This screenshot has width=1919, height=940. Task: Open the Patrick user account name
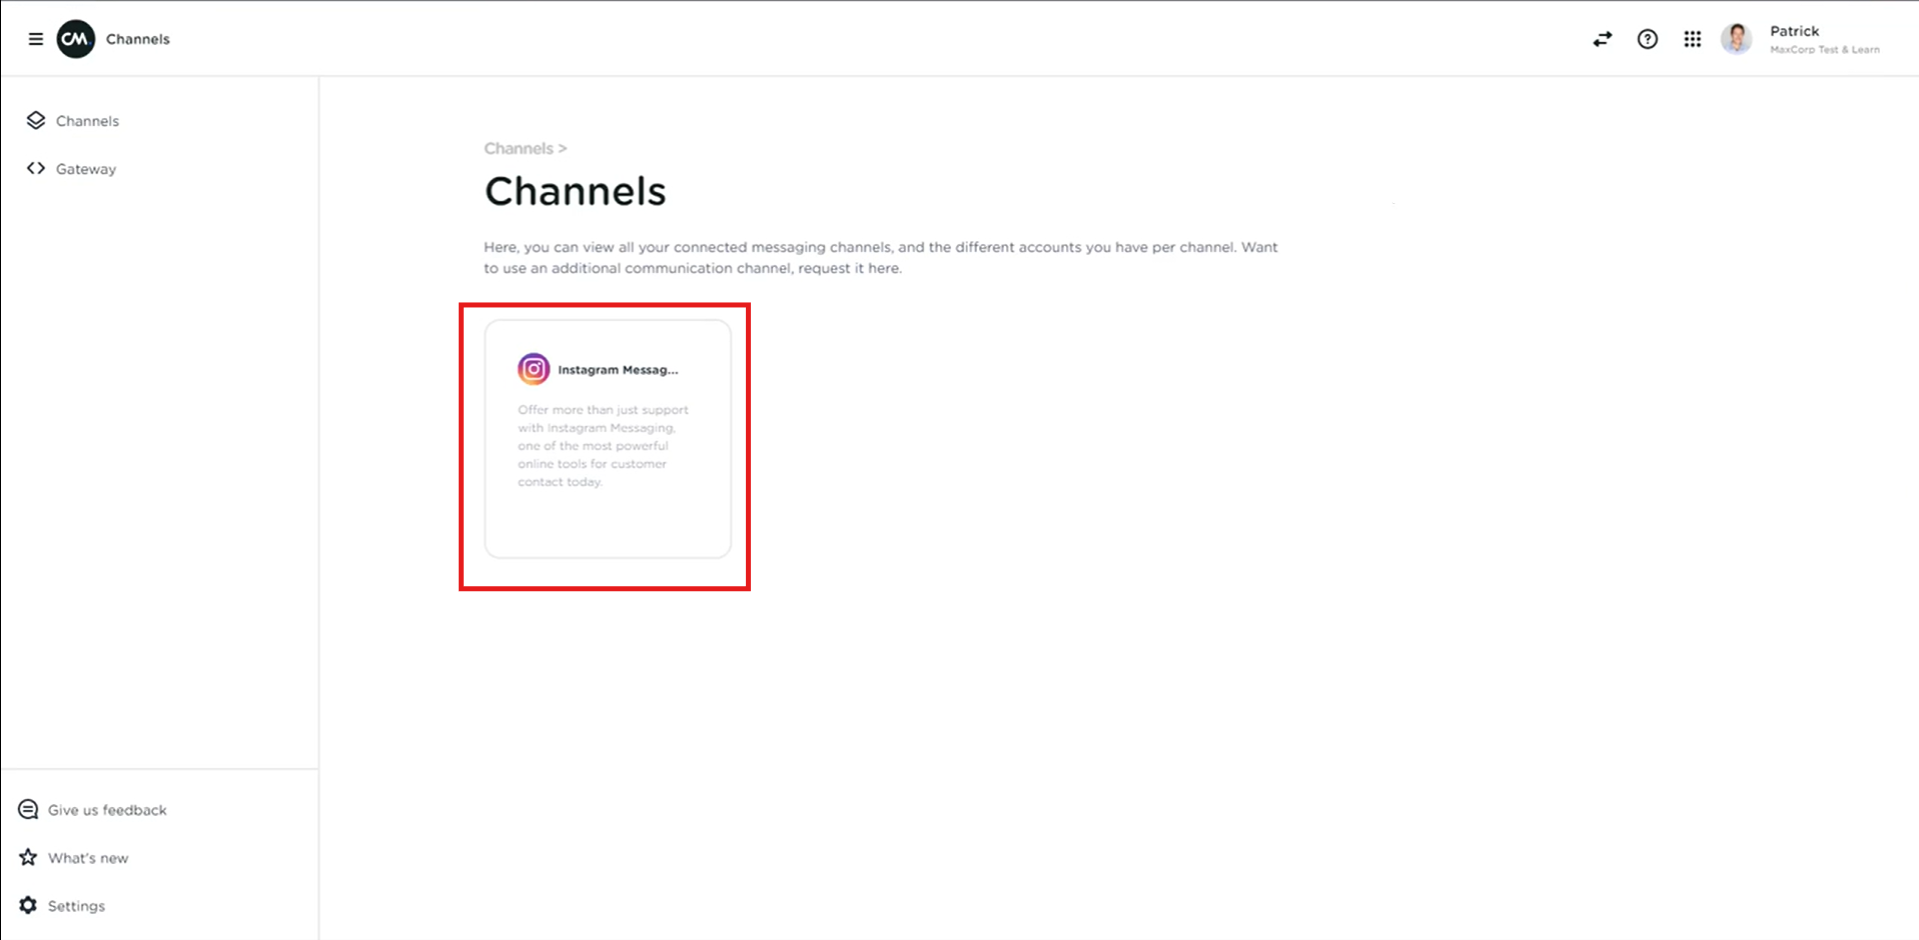[x=1794, y=31]
